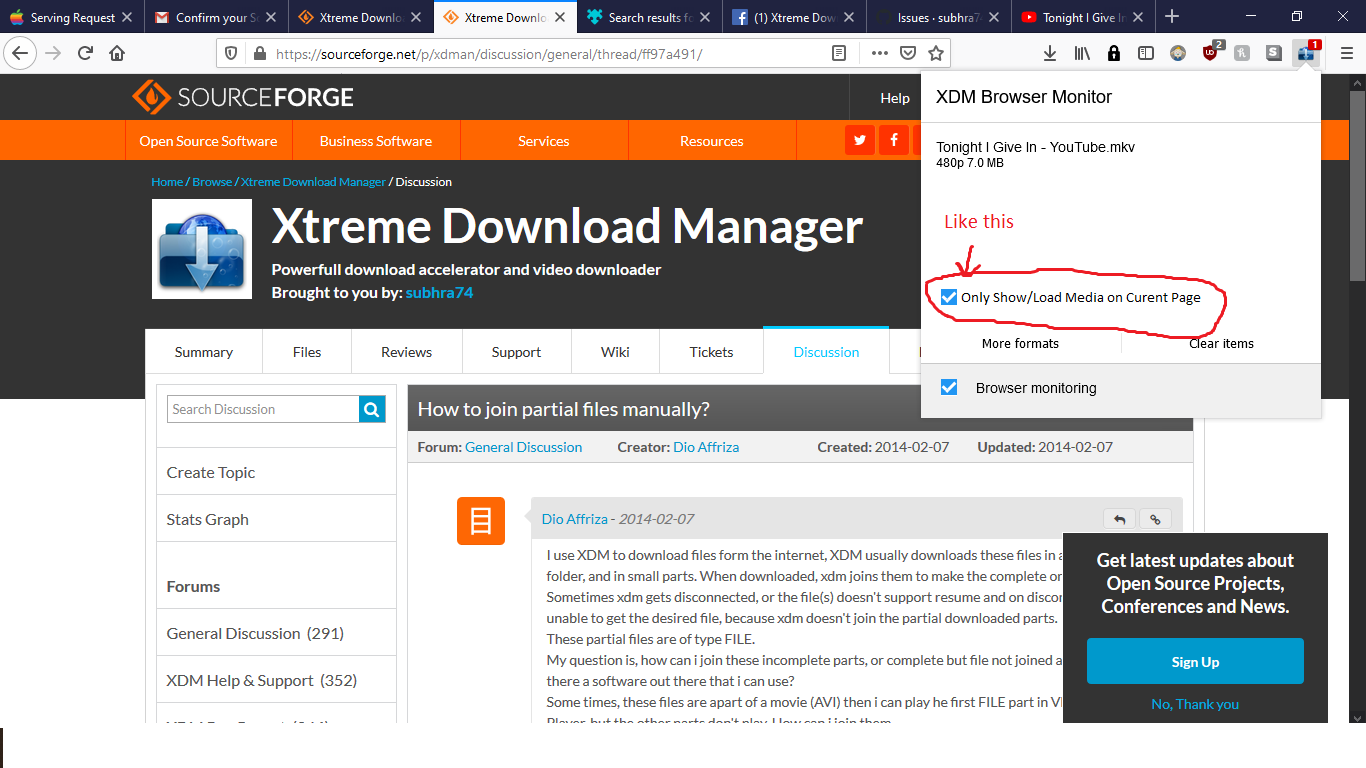The image size is (1366, 768).
Task: Open the XDM Browser Monitor extension icon
Action: pos(1307,52)
